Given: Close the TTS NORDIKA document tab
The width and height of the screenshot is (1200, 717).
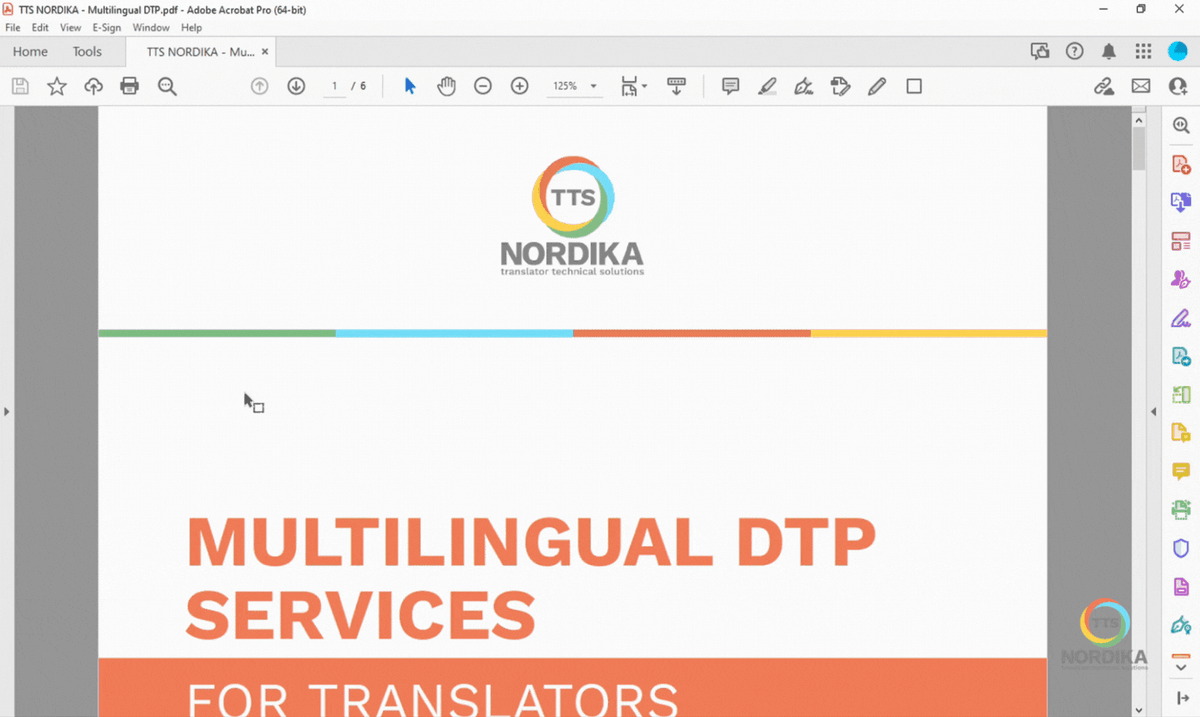Looking at the screenshot, I should [265, 52].
